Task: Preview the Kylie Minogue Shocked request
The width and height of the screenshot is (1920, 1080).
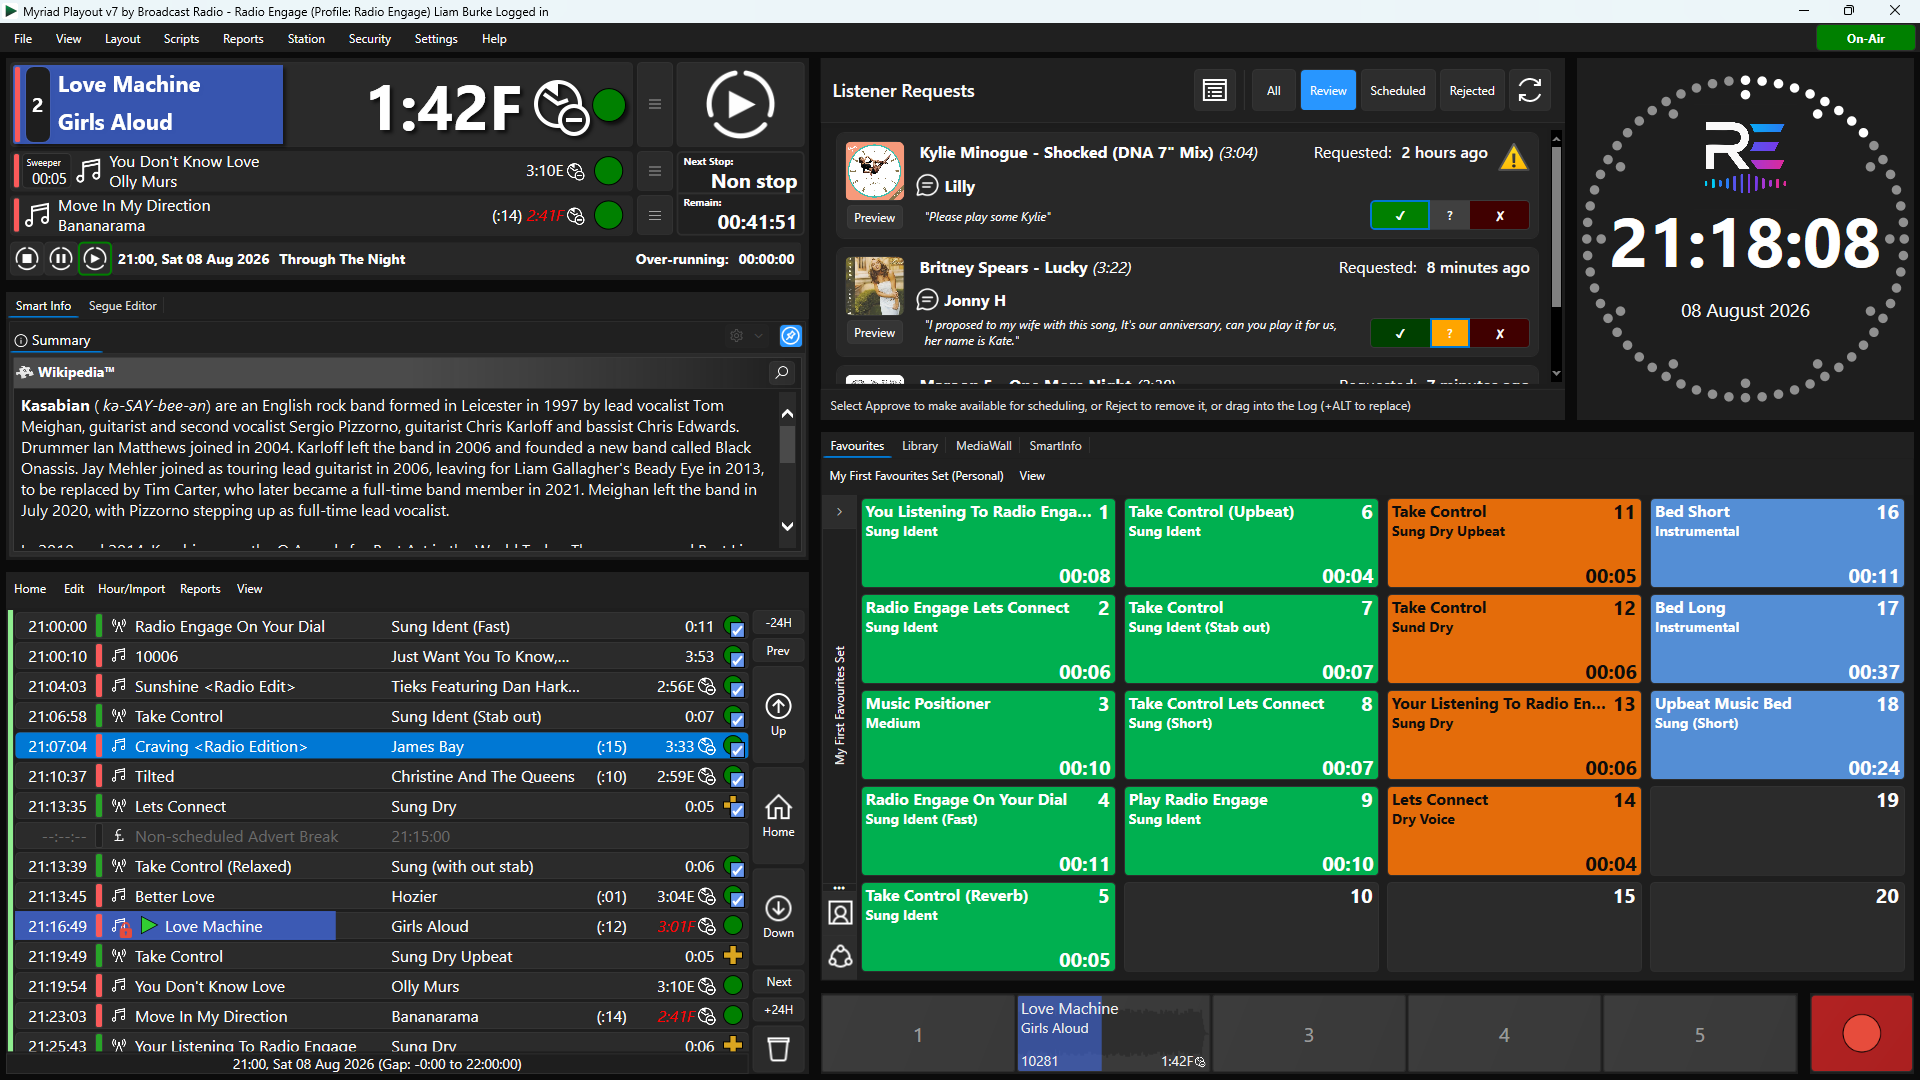Action: click(x=874, y=218)
